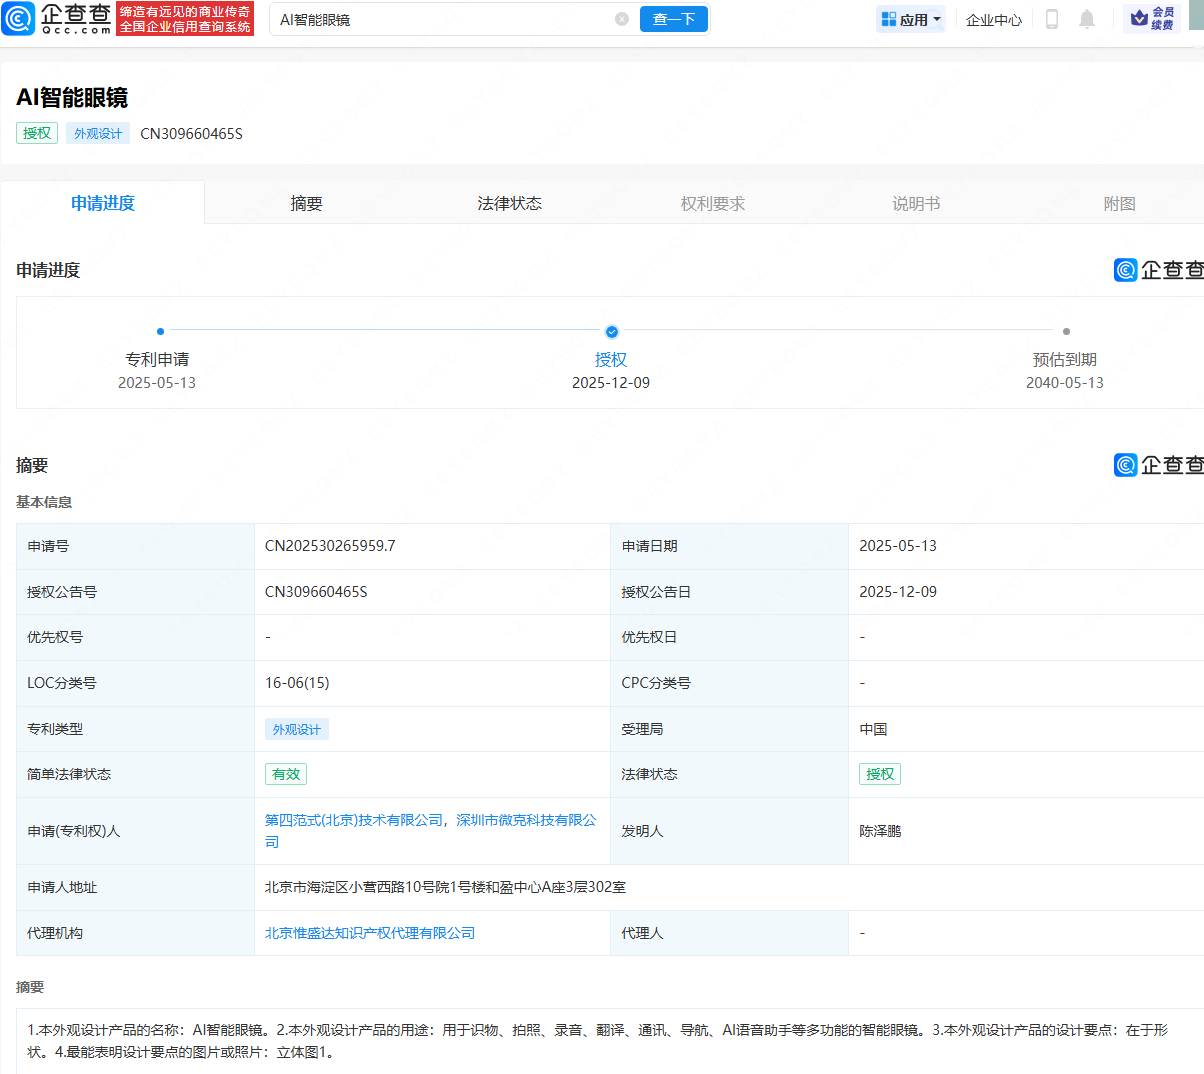
Task: Click the 查一下 search button
Action: pos(673,19)
